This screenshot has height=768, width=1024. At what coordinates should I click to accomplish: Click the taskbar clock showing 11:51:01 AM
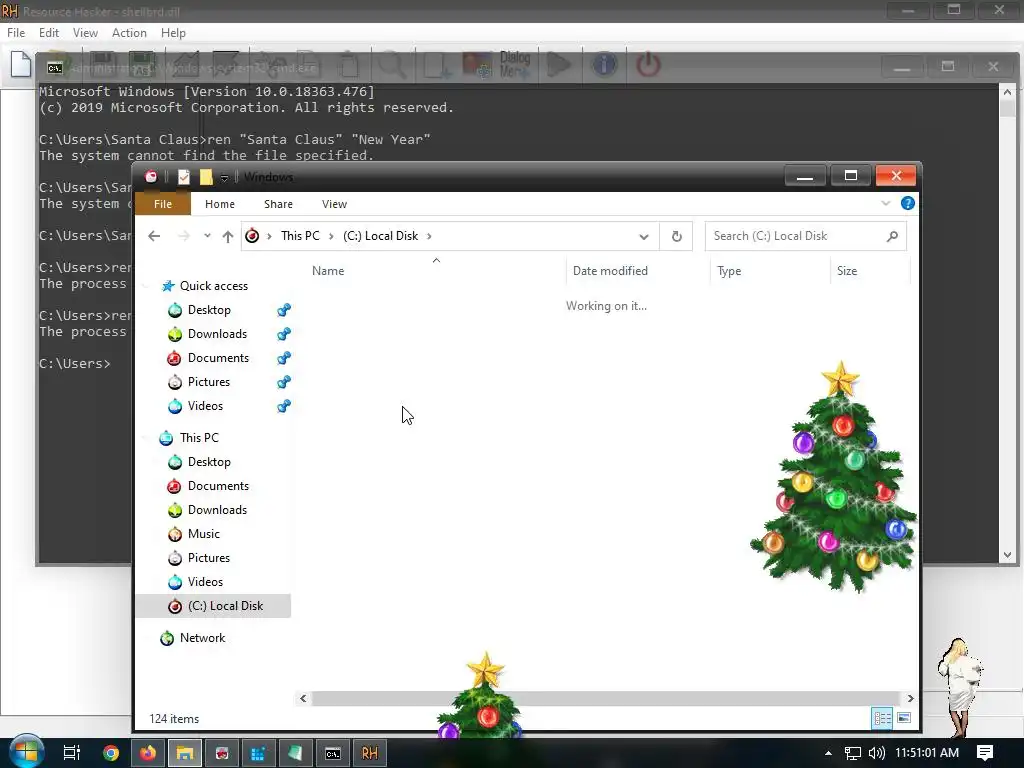point(927,753)
